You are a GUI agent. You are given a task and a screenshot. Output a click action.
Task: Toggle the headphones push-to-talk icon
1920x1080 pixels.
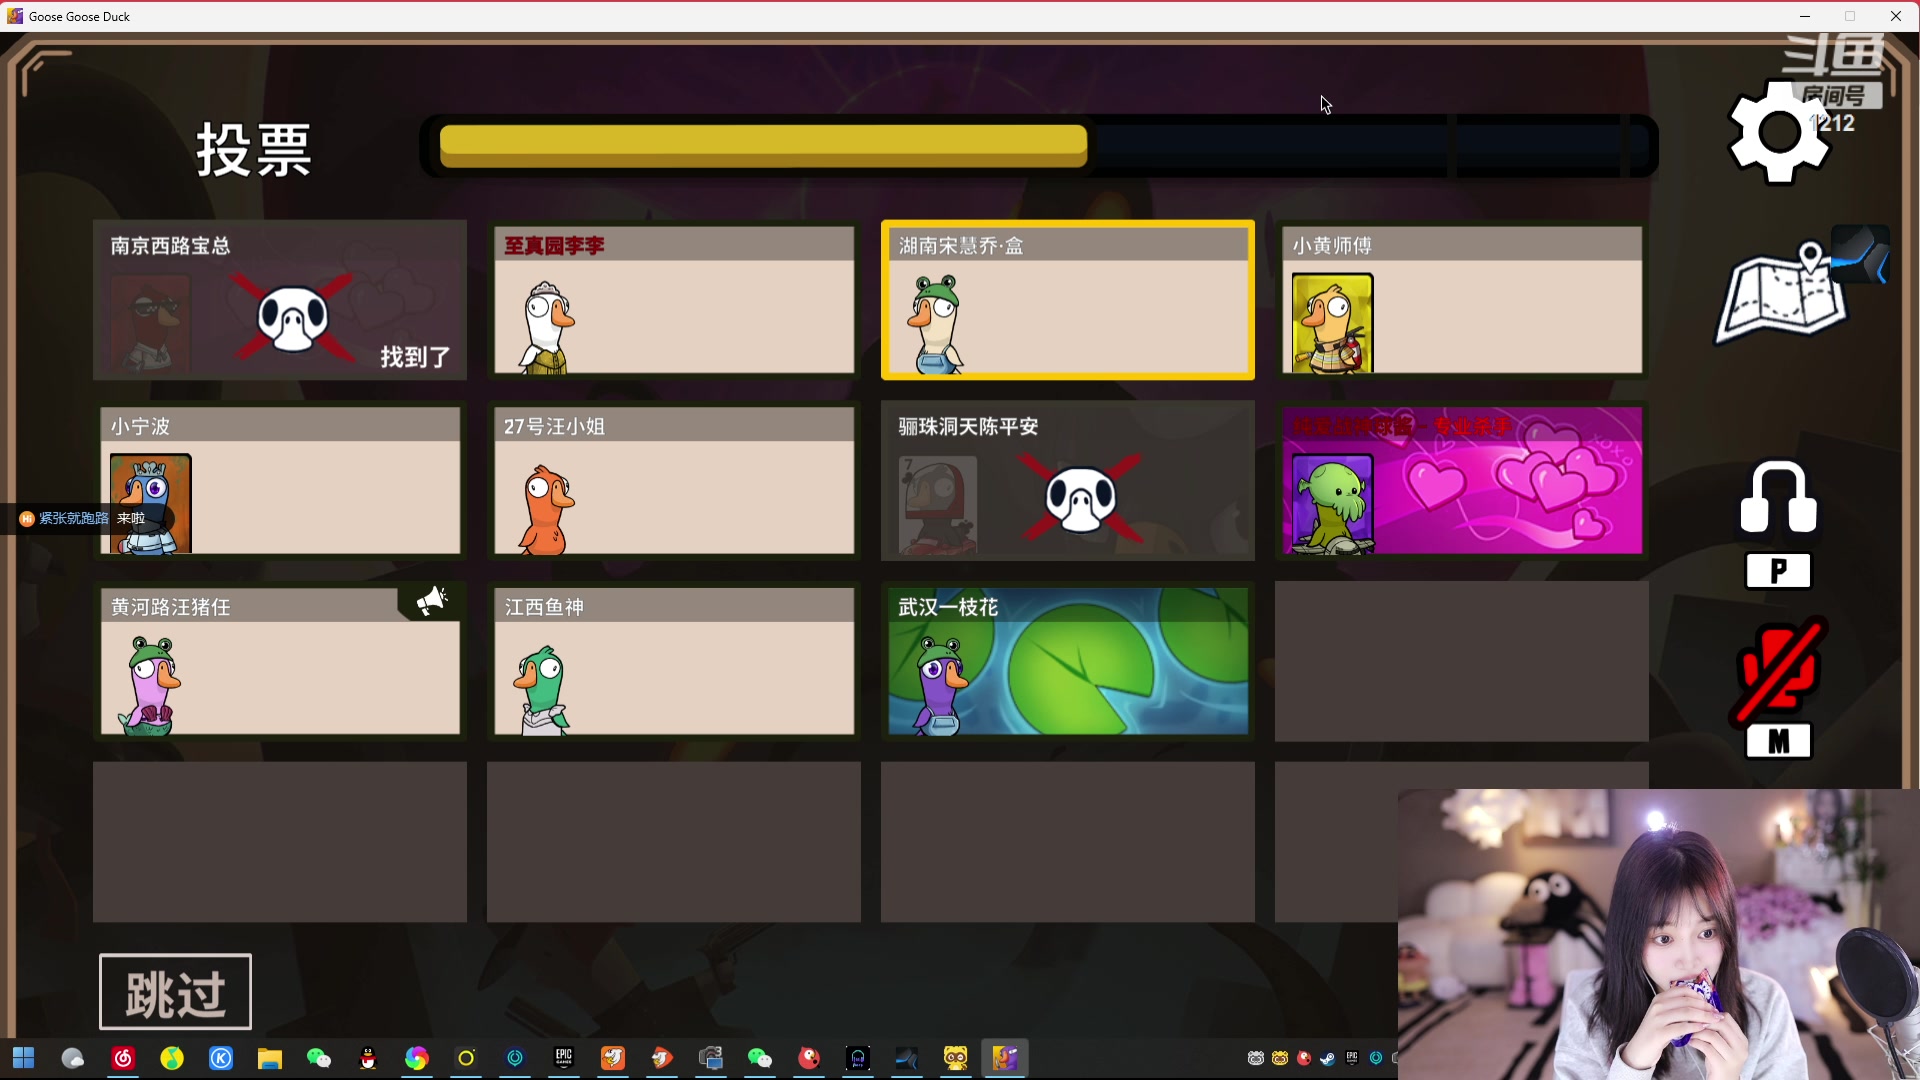pyautogui.click(x=1778, y=497)
